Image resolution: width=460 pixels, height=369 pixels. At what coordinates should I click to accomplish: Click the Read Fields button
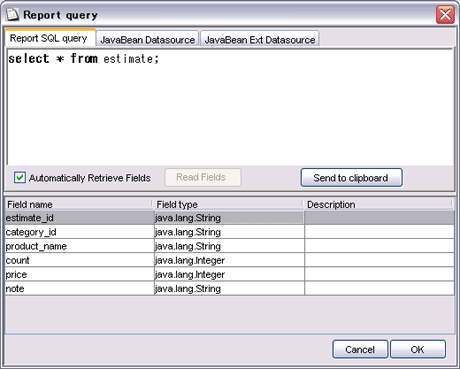(203, 177)
